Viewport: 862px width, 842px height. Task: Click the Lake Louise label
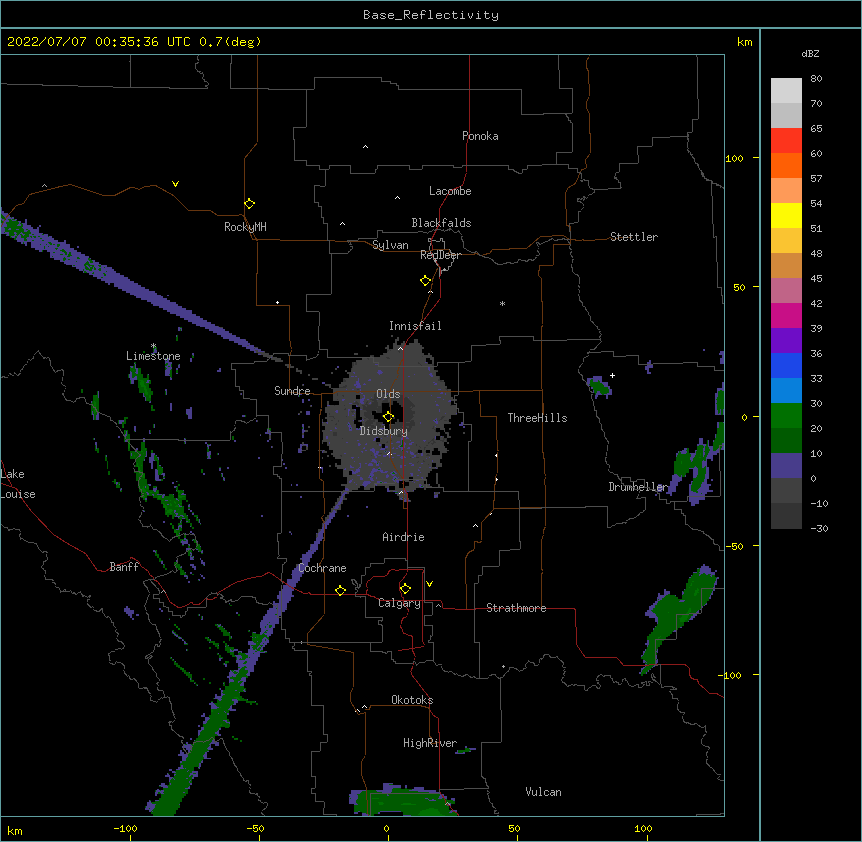(18, 484)
